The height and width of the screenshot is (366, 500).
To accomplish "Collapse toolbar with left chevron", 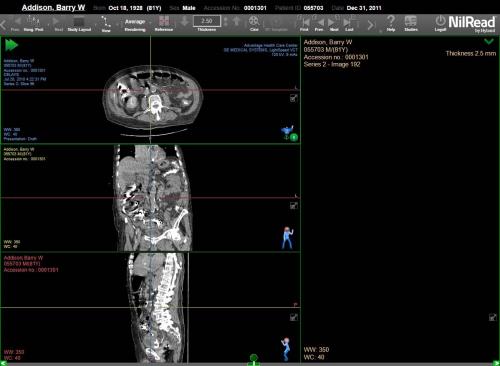I will coord(3,24).
